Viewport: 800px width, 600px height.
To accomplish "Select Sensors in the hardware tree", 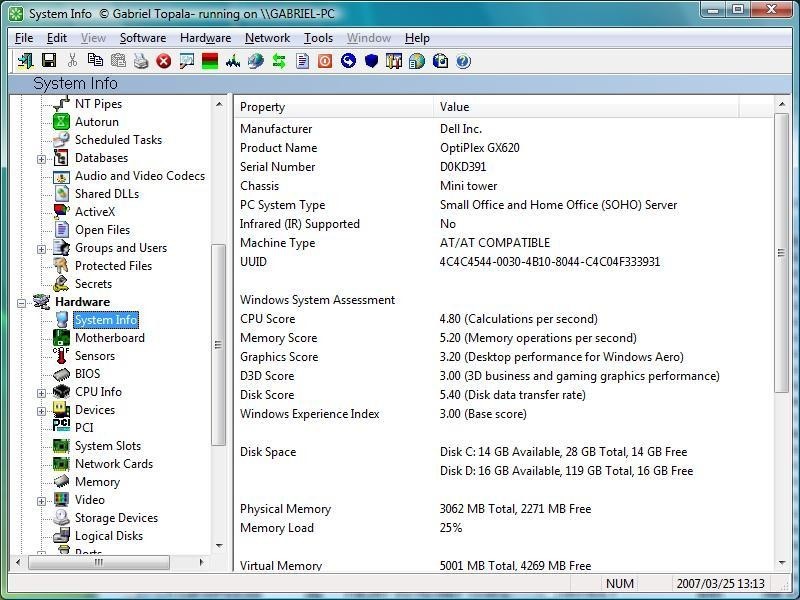I will 94,356.
